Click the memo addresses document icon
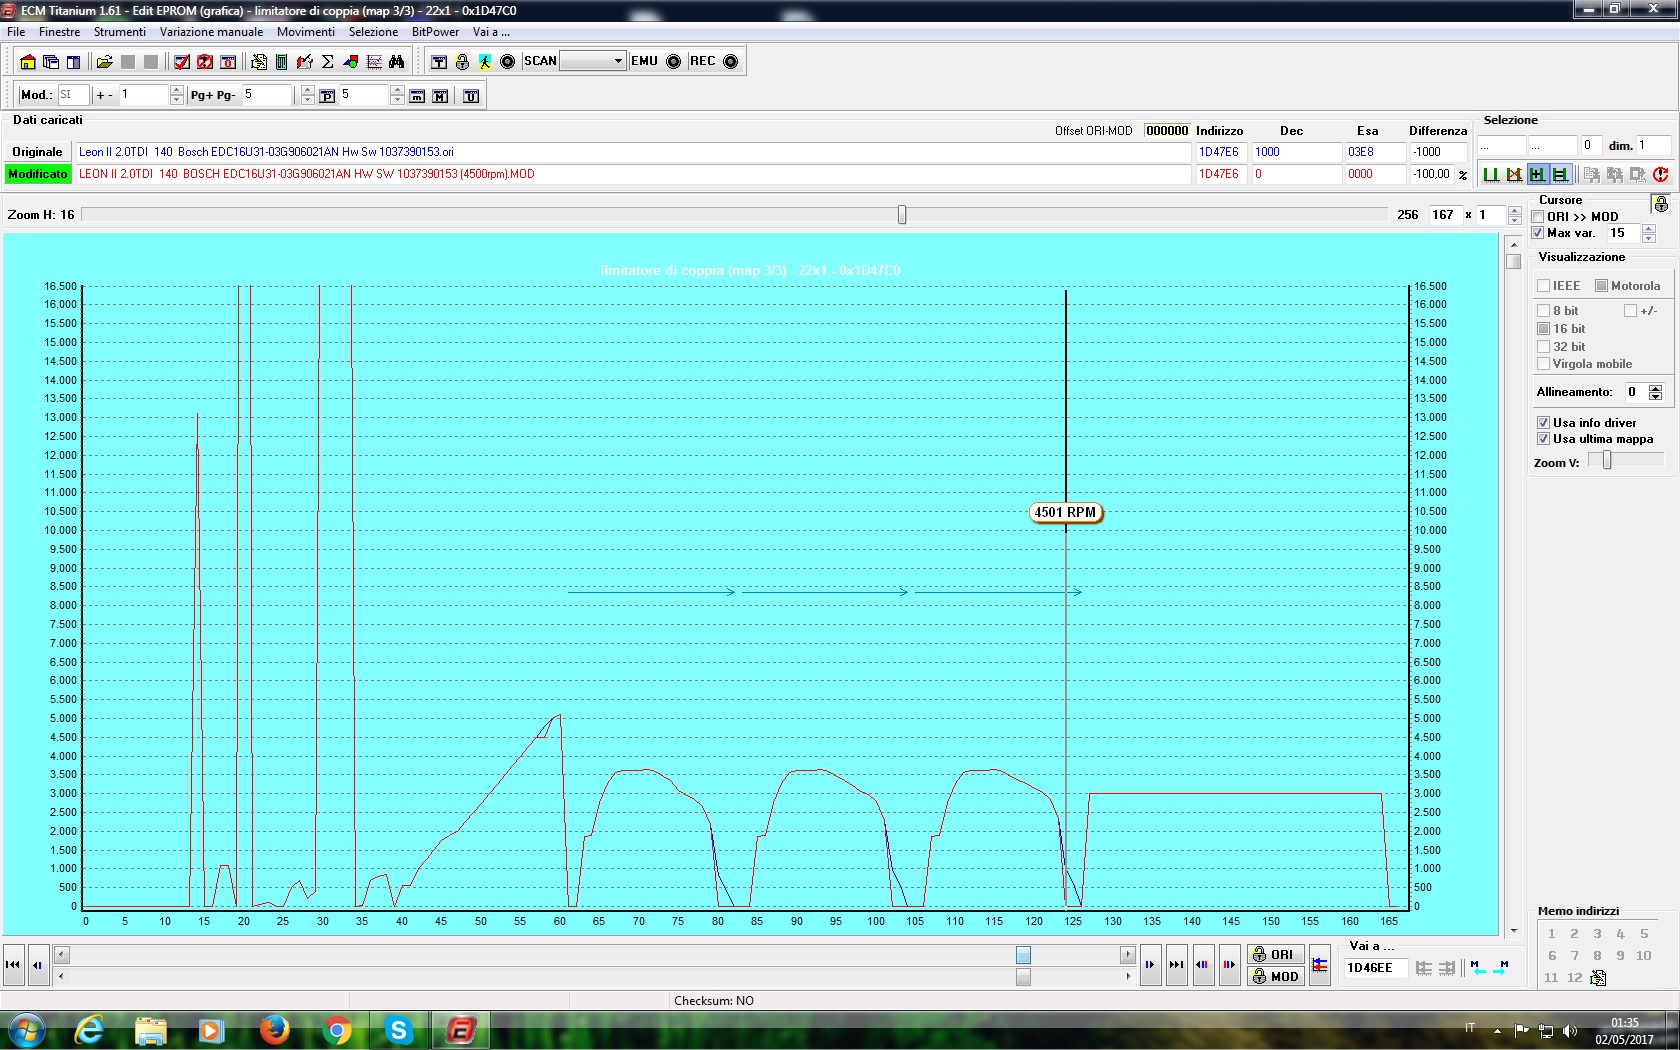The height and width of the screenshot is (1050, 1680). point(1598,978)
